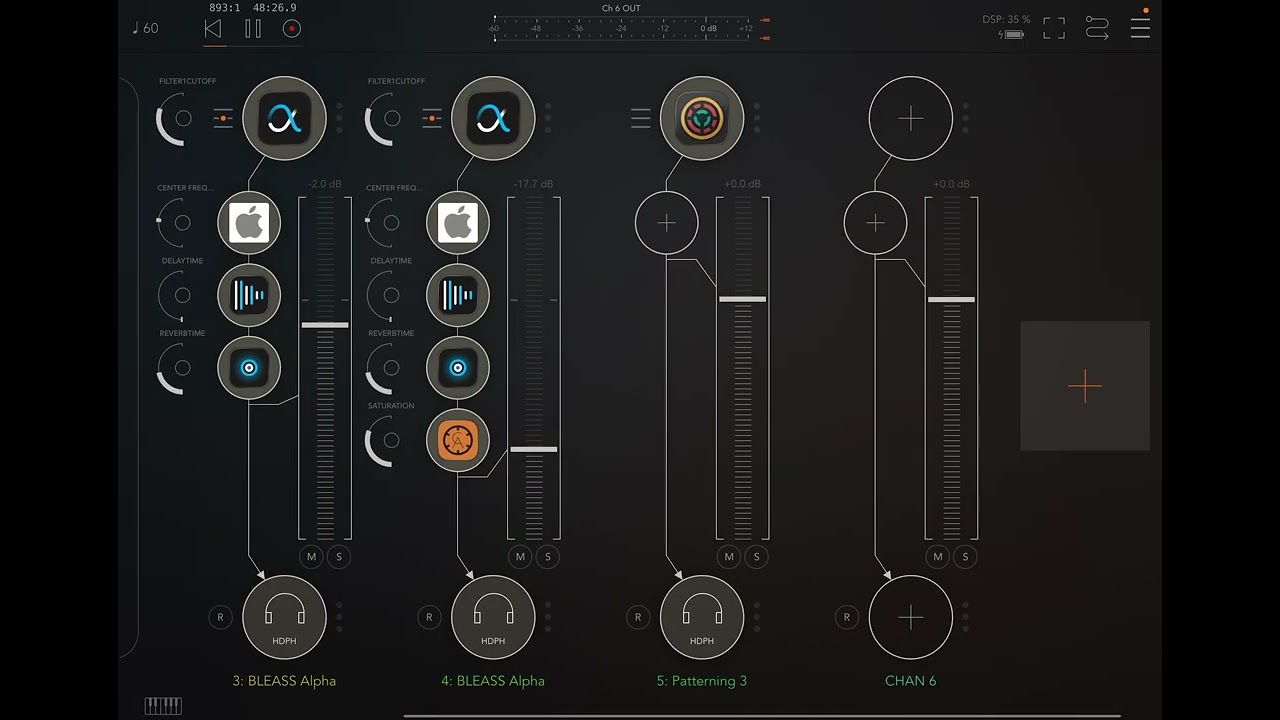Open headphone output of channel 3
Image resolution: width=1280 pixels, height=720 pixels.
click(285, 618)
